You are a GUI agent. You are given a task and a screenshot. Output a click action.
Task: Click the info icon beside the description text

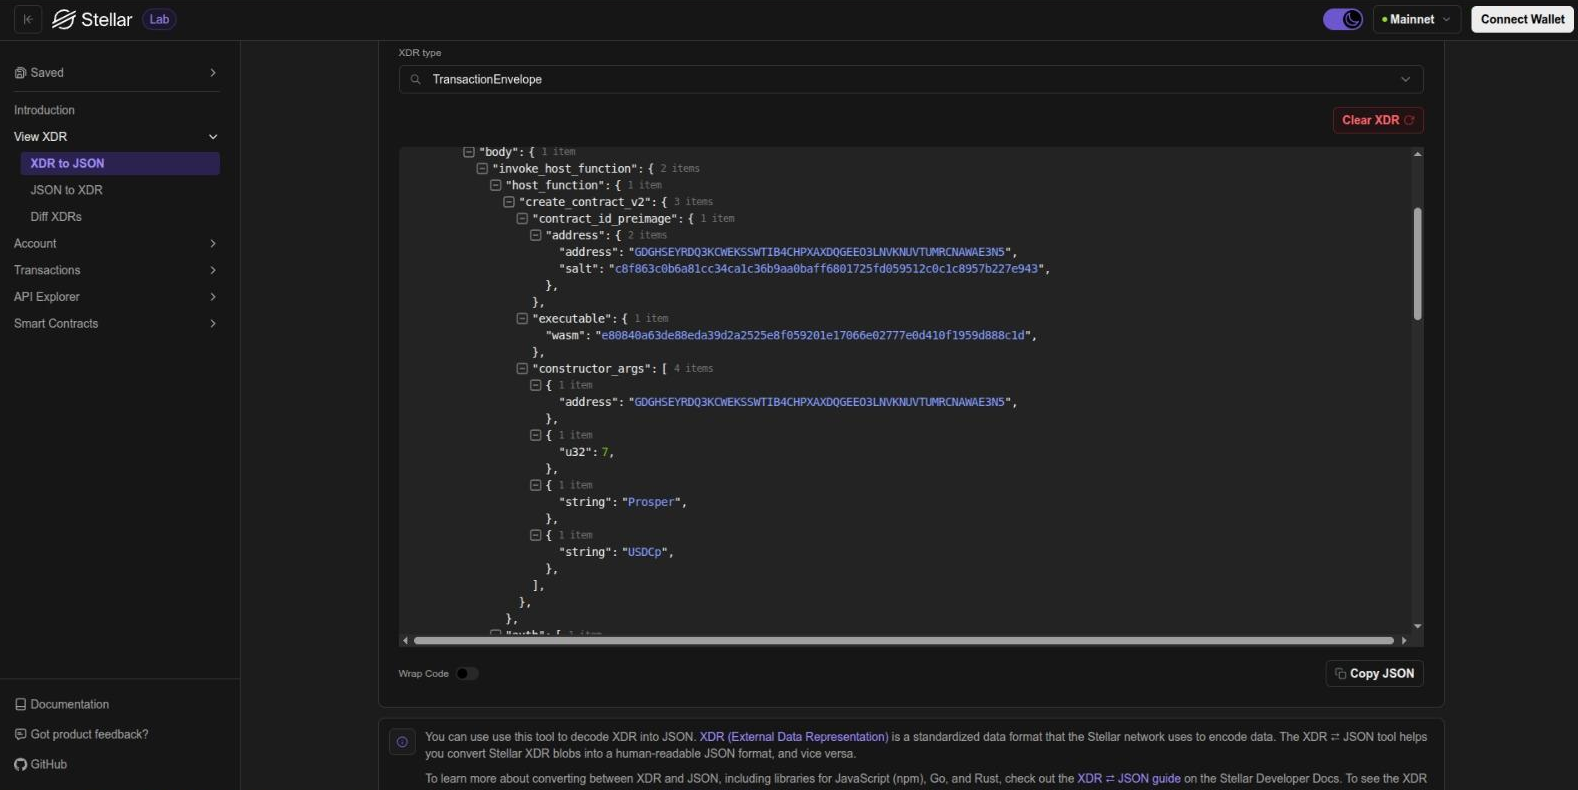click(x=402, y=742)
